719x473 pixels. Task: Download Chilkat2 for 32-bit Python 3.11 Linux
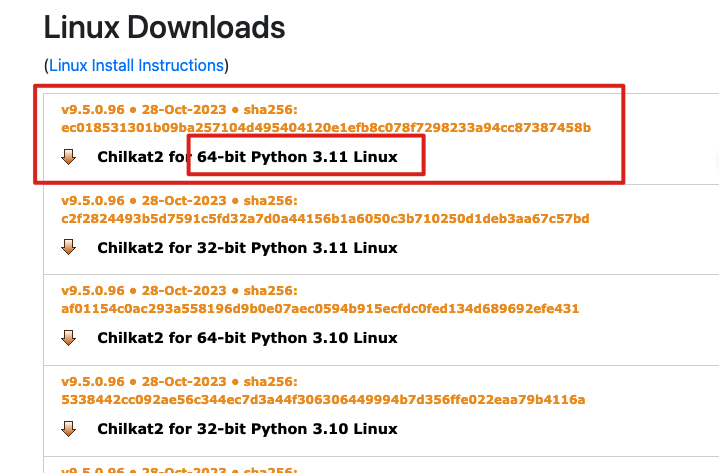click(247, 247)
